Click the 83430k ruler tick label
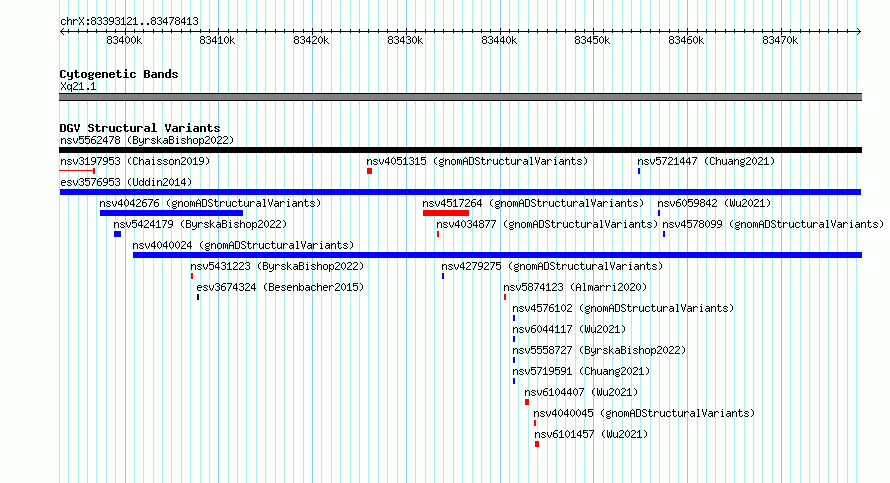 coord(405,40)
